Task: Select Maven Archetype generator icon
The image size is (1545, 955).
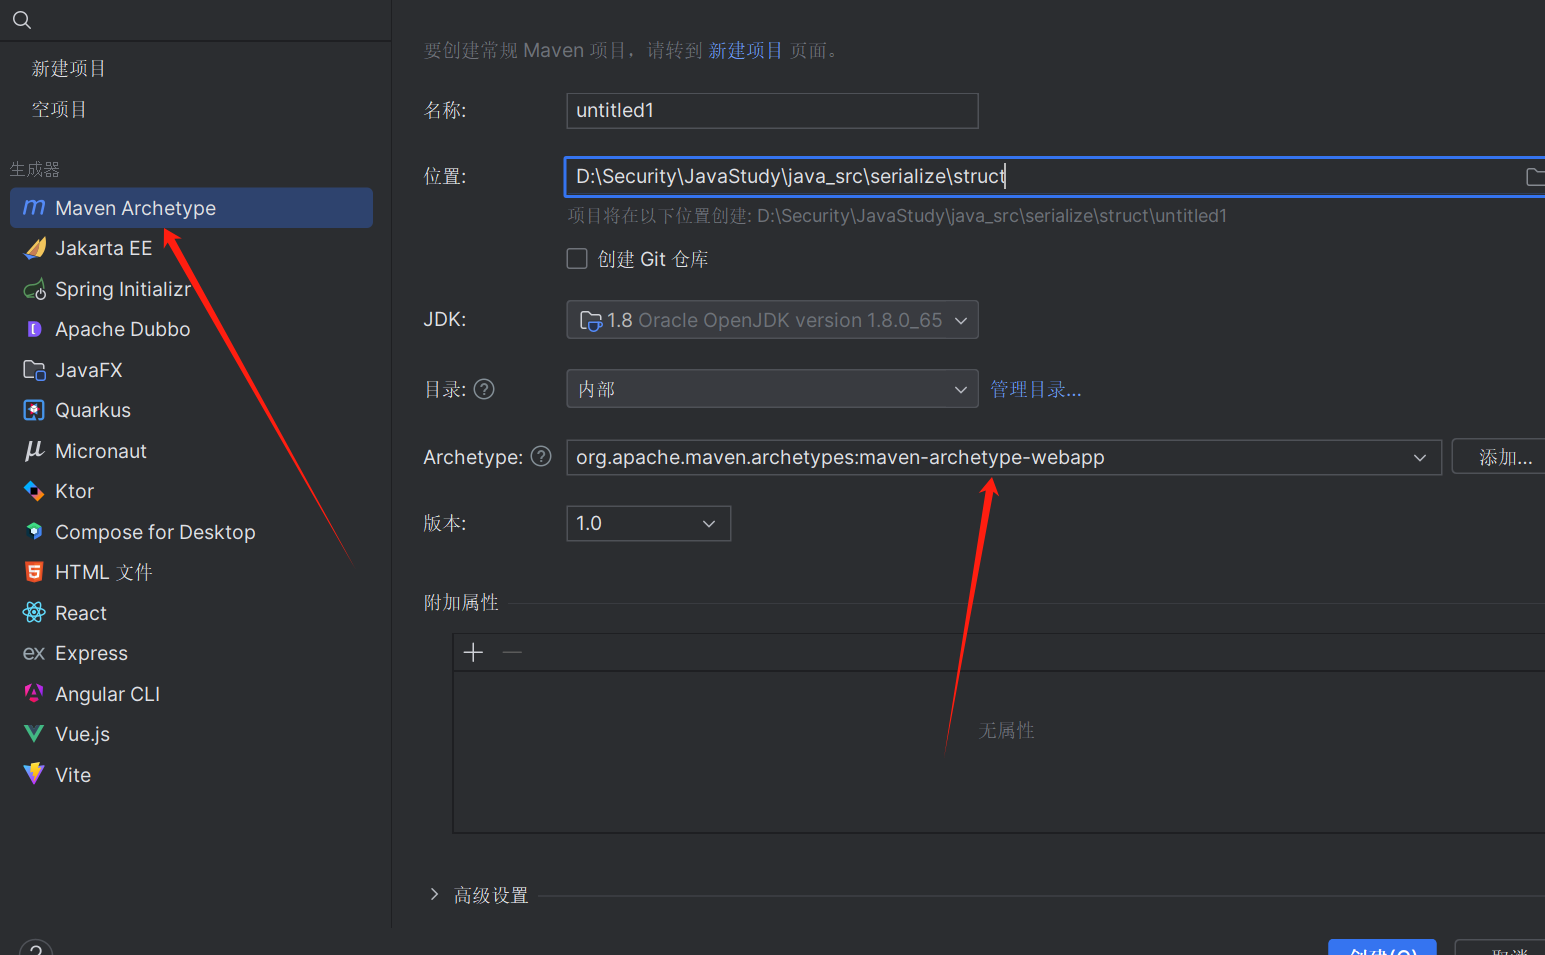Action: [34, 208]
